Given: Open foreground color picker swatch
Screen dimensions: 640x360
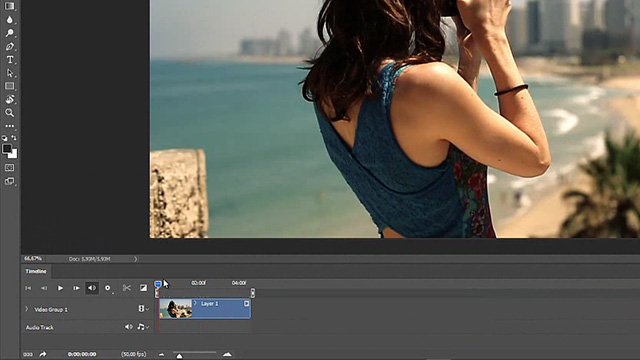Looking at the screenshot, I should click(7, 149).
